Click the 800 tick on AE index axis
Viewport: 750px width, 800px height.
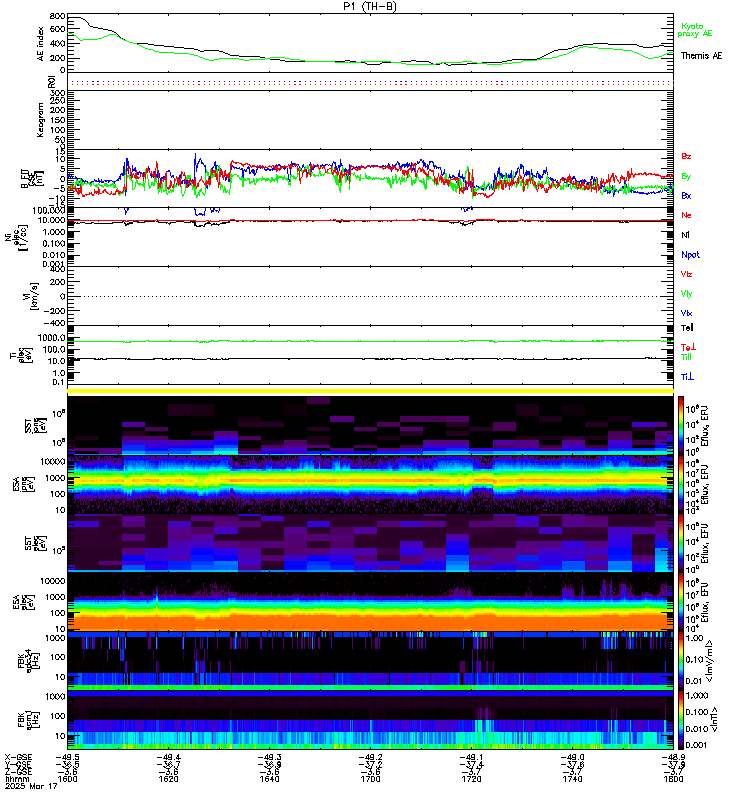[57, 16]
